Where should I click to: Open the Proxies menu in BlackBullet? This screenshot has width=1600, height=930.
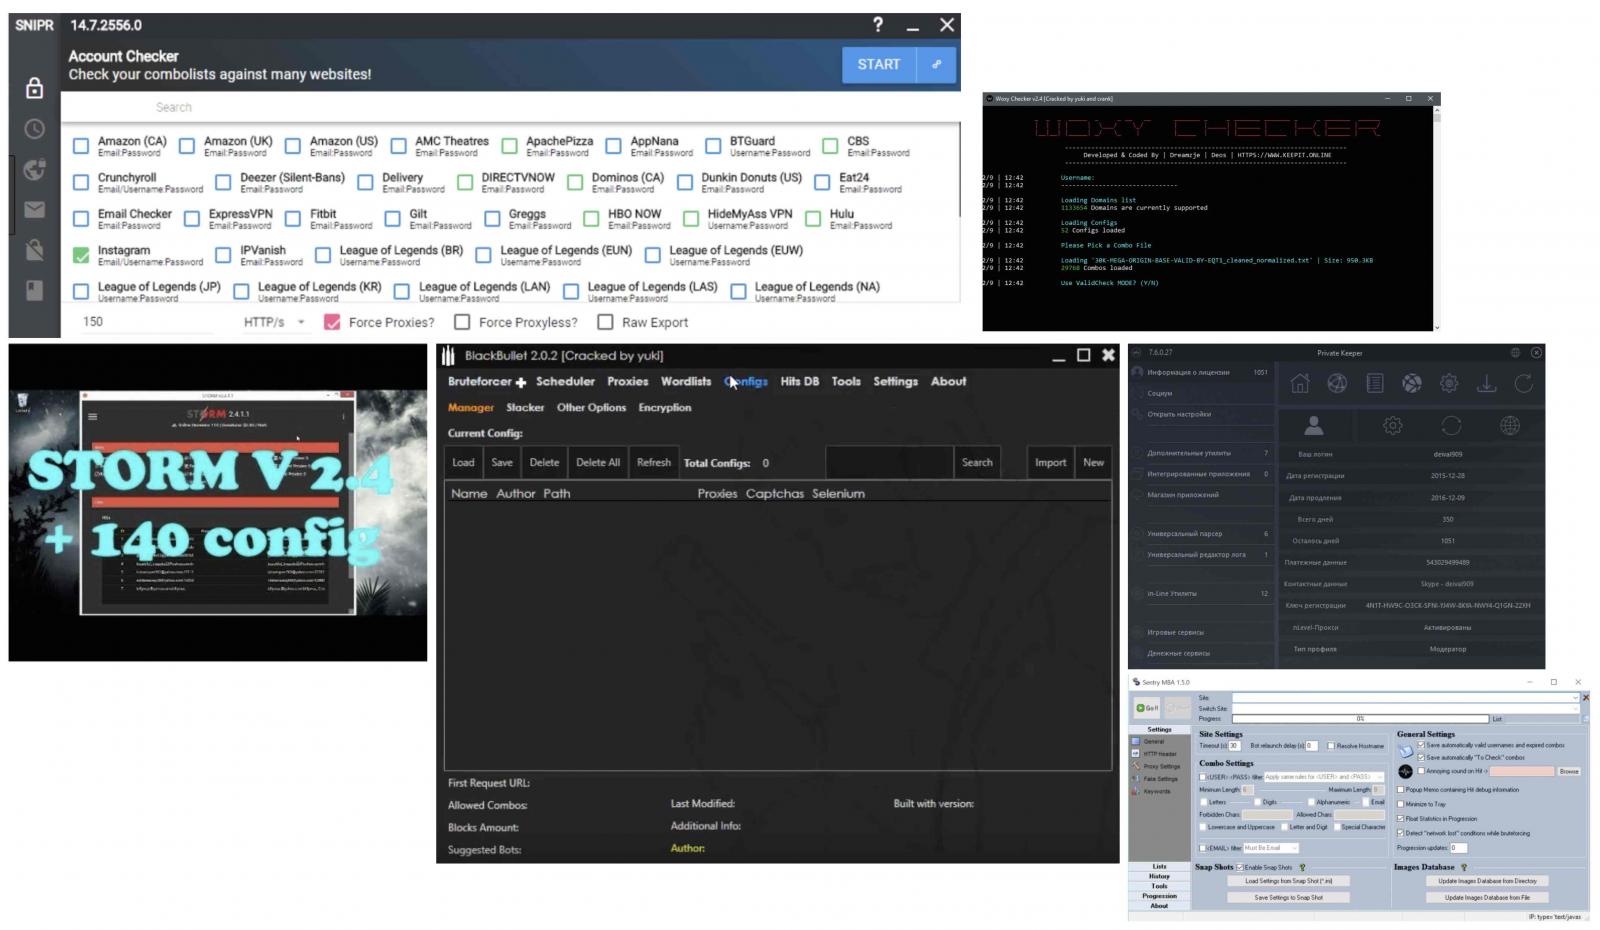pos(627,381)
